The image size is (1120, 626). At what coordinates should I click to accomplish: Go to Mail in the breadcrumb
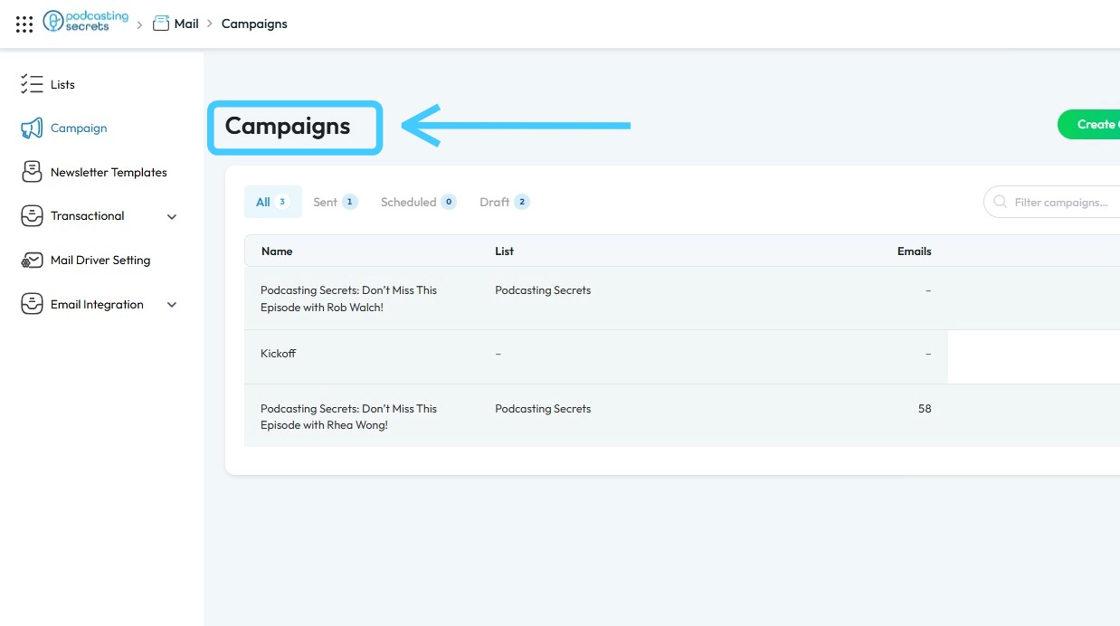click(186, 24)
